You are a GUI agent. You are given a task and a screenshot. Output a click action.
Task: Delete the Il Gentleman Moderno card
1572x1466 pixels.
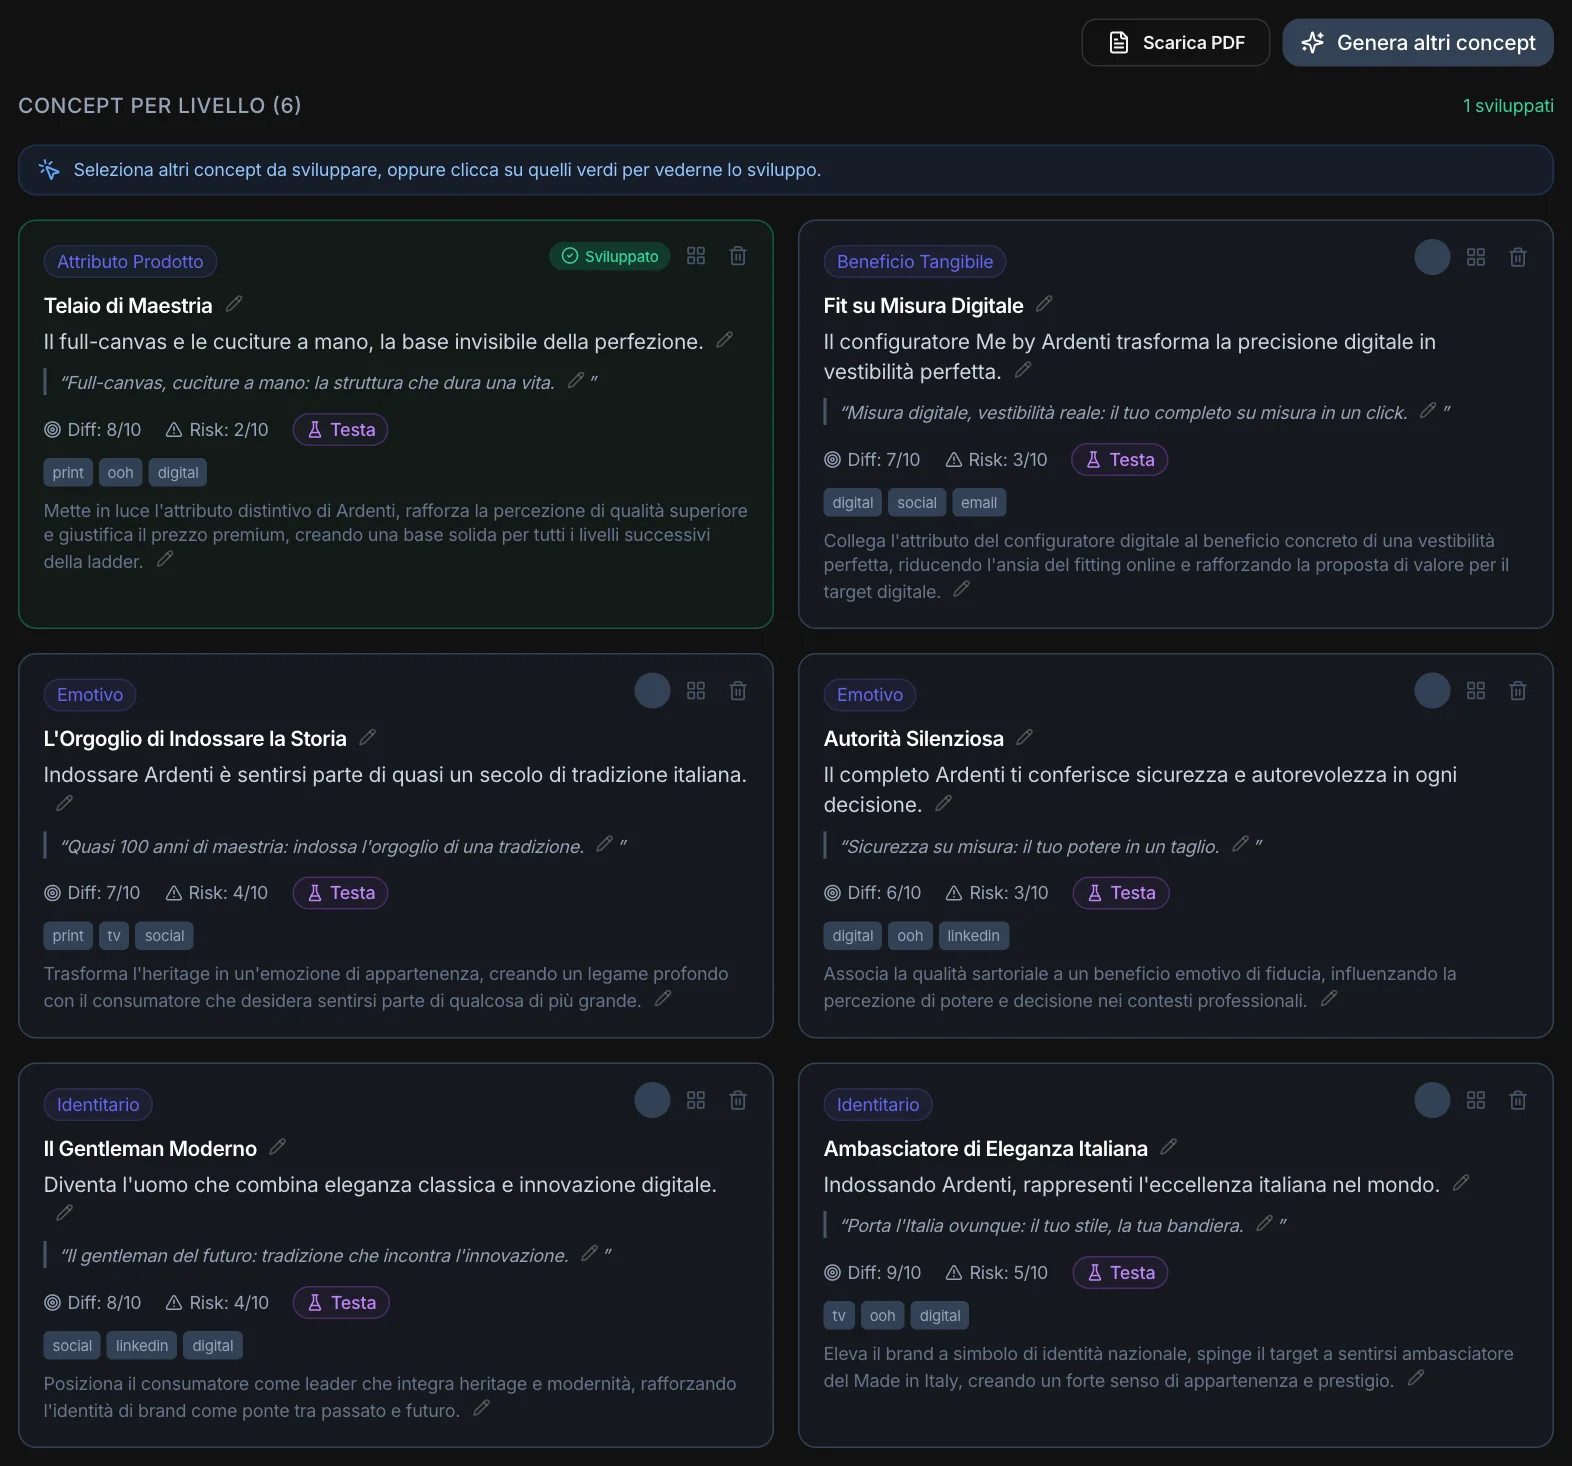(x=738, y=1100)
